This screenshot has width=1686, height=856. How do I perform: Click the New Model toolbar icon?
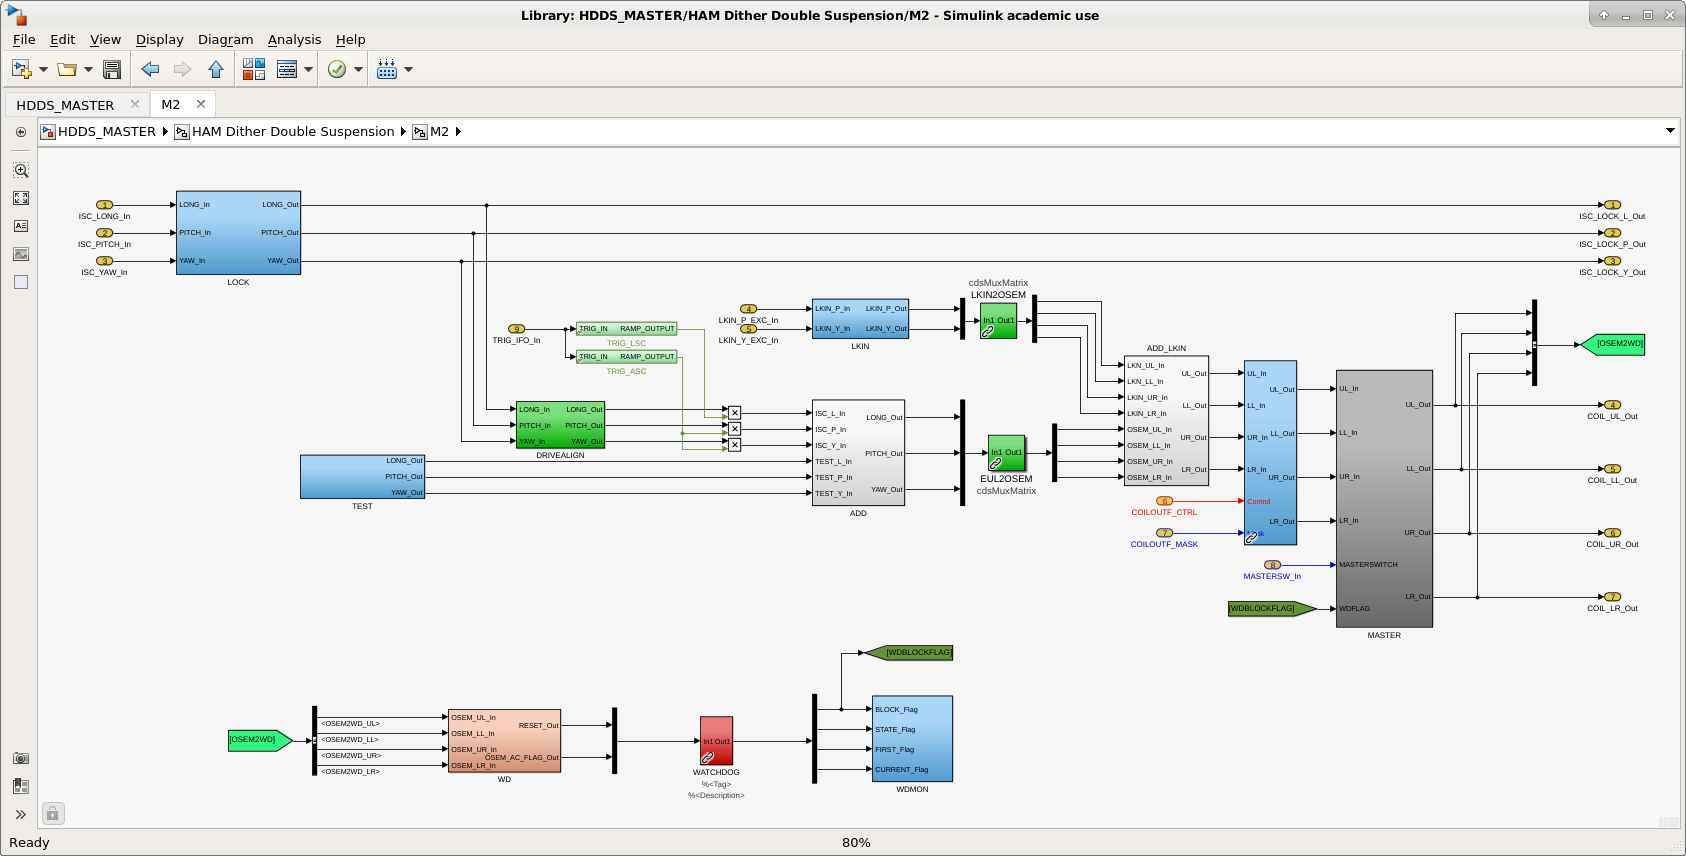point(21,69)
